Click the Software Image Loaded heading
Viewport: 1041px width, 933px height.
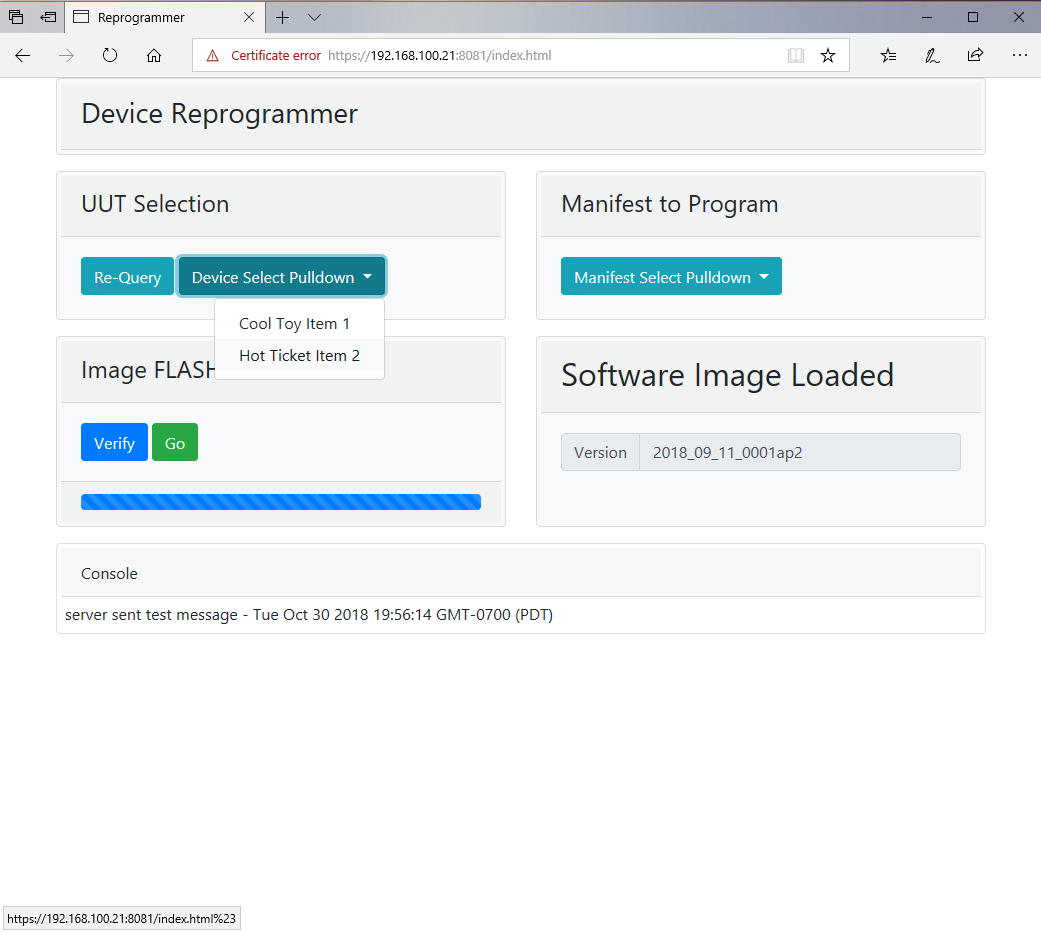(x=728, y=375)
